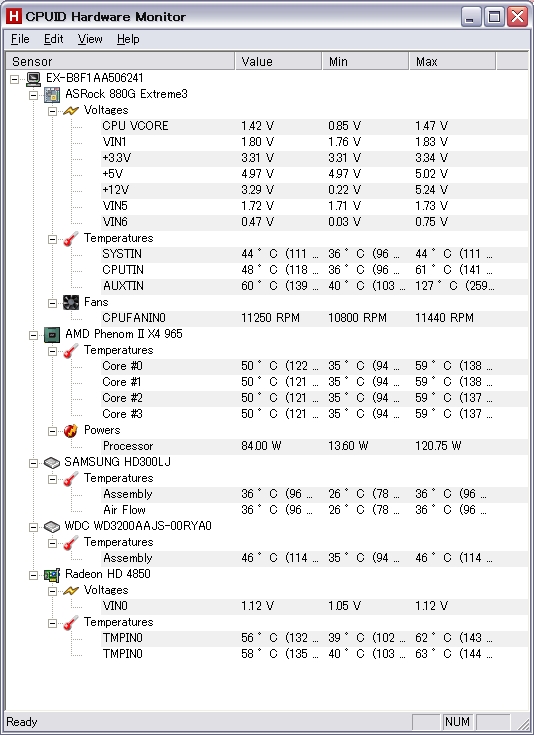Click the Value column header
Screen dimensions: 534x735
(278, 61)
